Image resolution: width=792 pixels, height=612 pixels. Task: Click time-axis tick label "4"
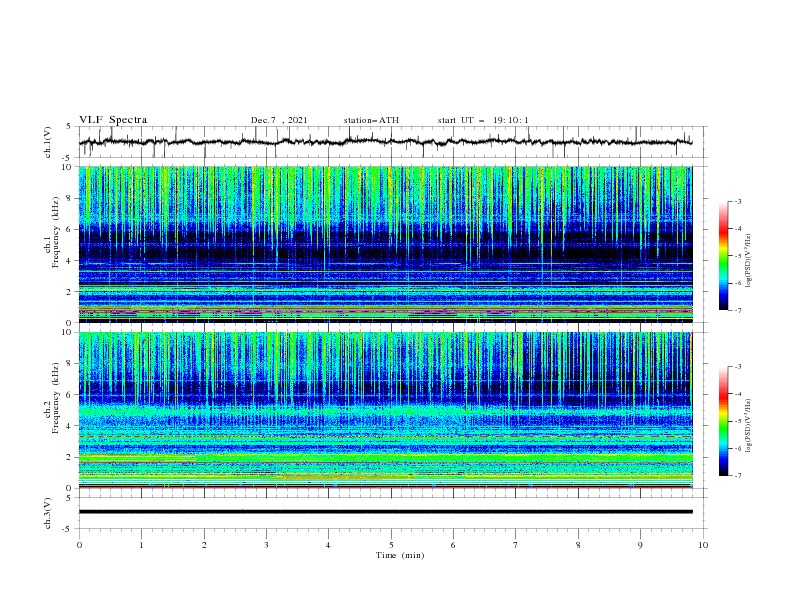(x=328, y=545)
